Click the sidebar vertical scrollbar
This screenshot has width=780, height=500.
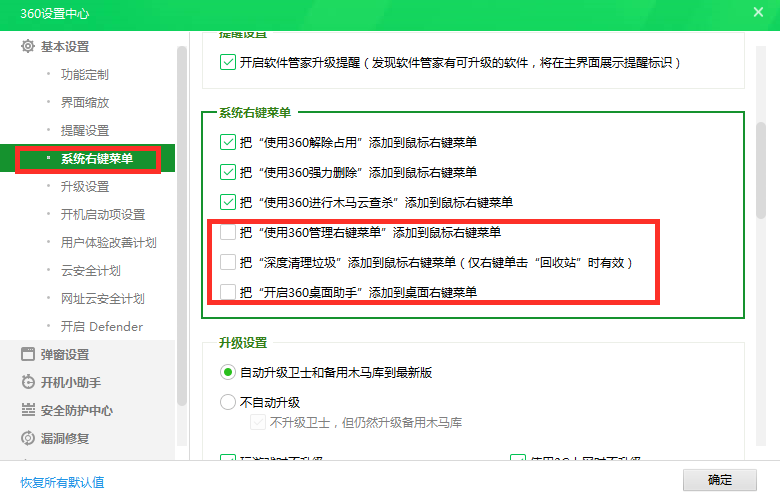182,226
